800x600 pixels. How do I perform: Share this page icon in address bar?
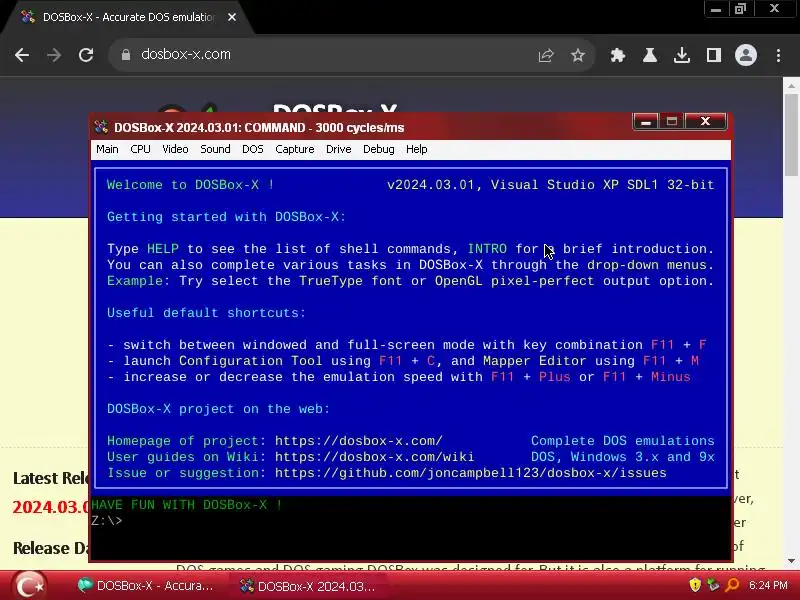point(546,55)
